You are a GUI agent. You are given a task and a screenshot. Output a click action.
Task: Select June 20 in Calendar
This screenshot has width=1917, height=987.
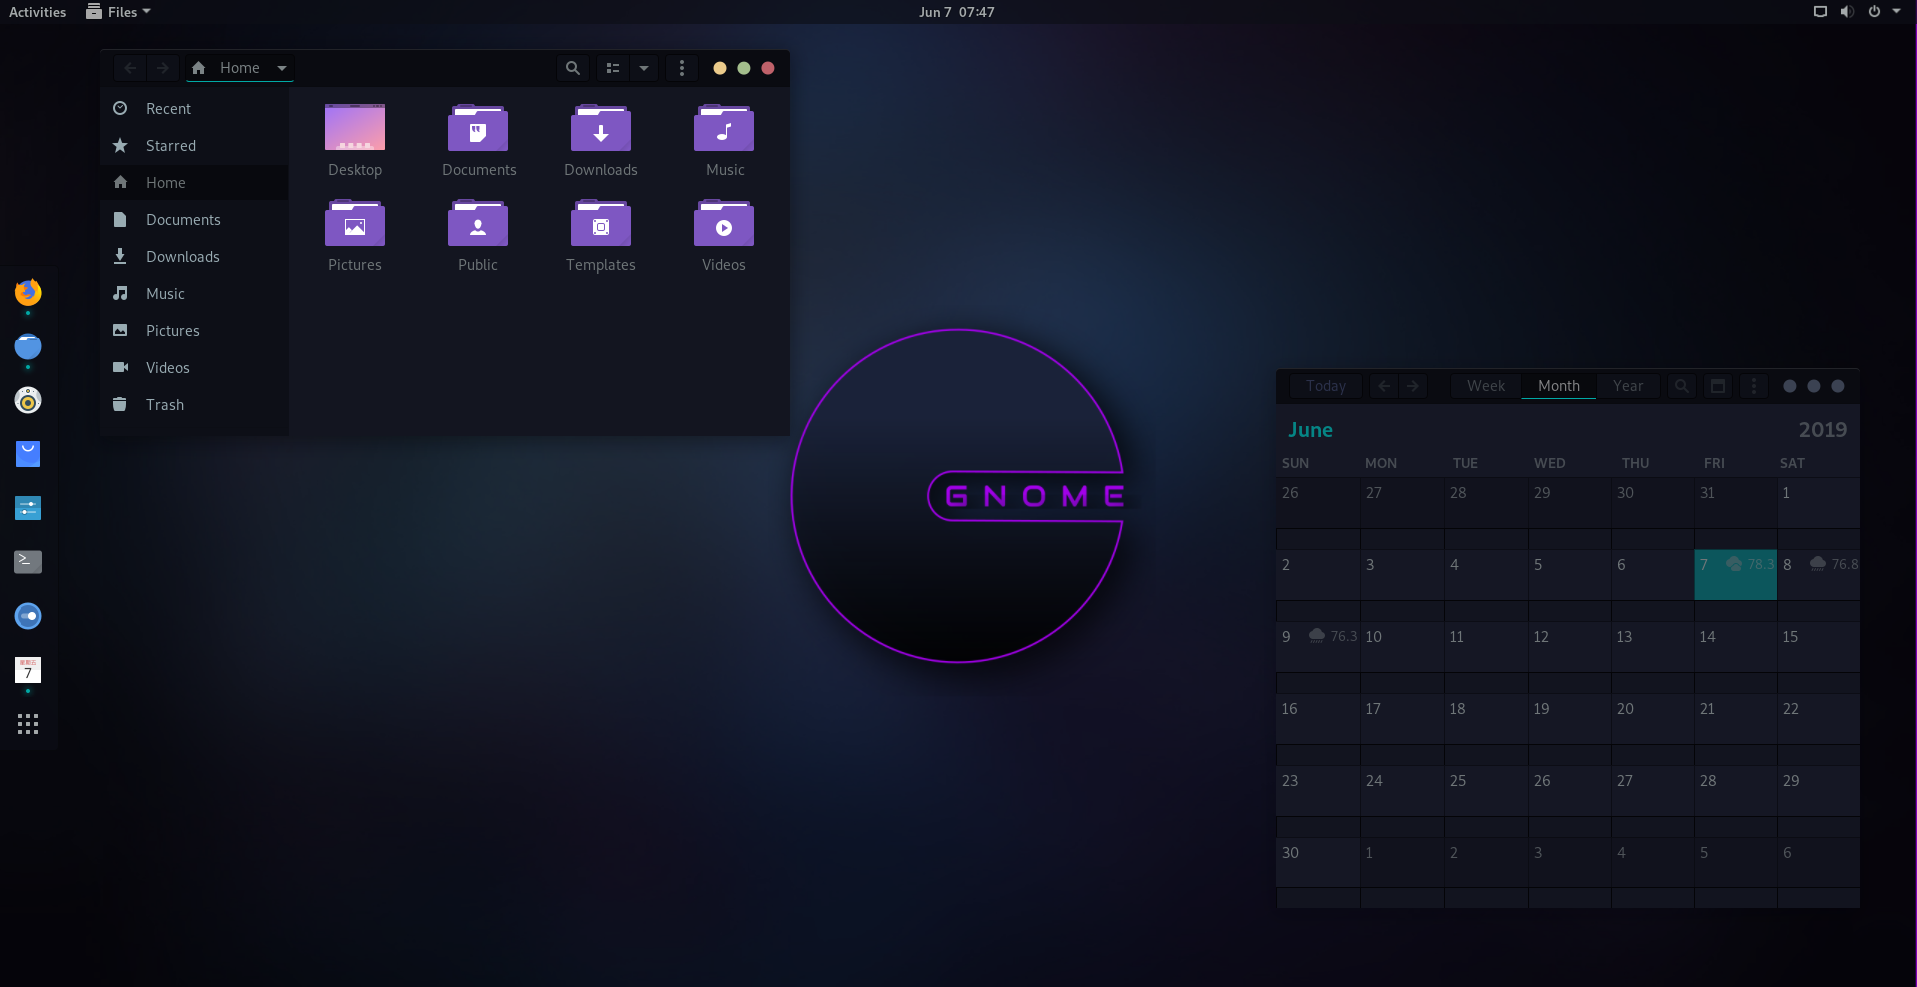tap(1652, 719)
